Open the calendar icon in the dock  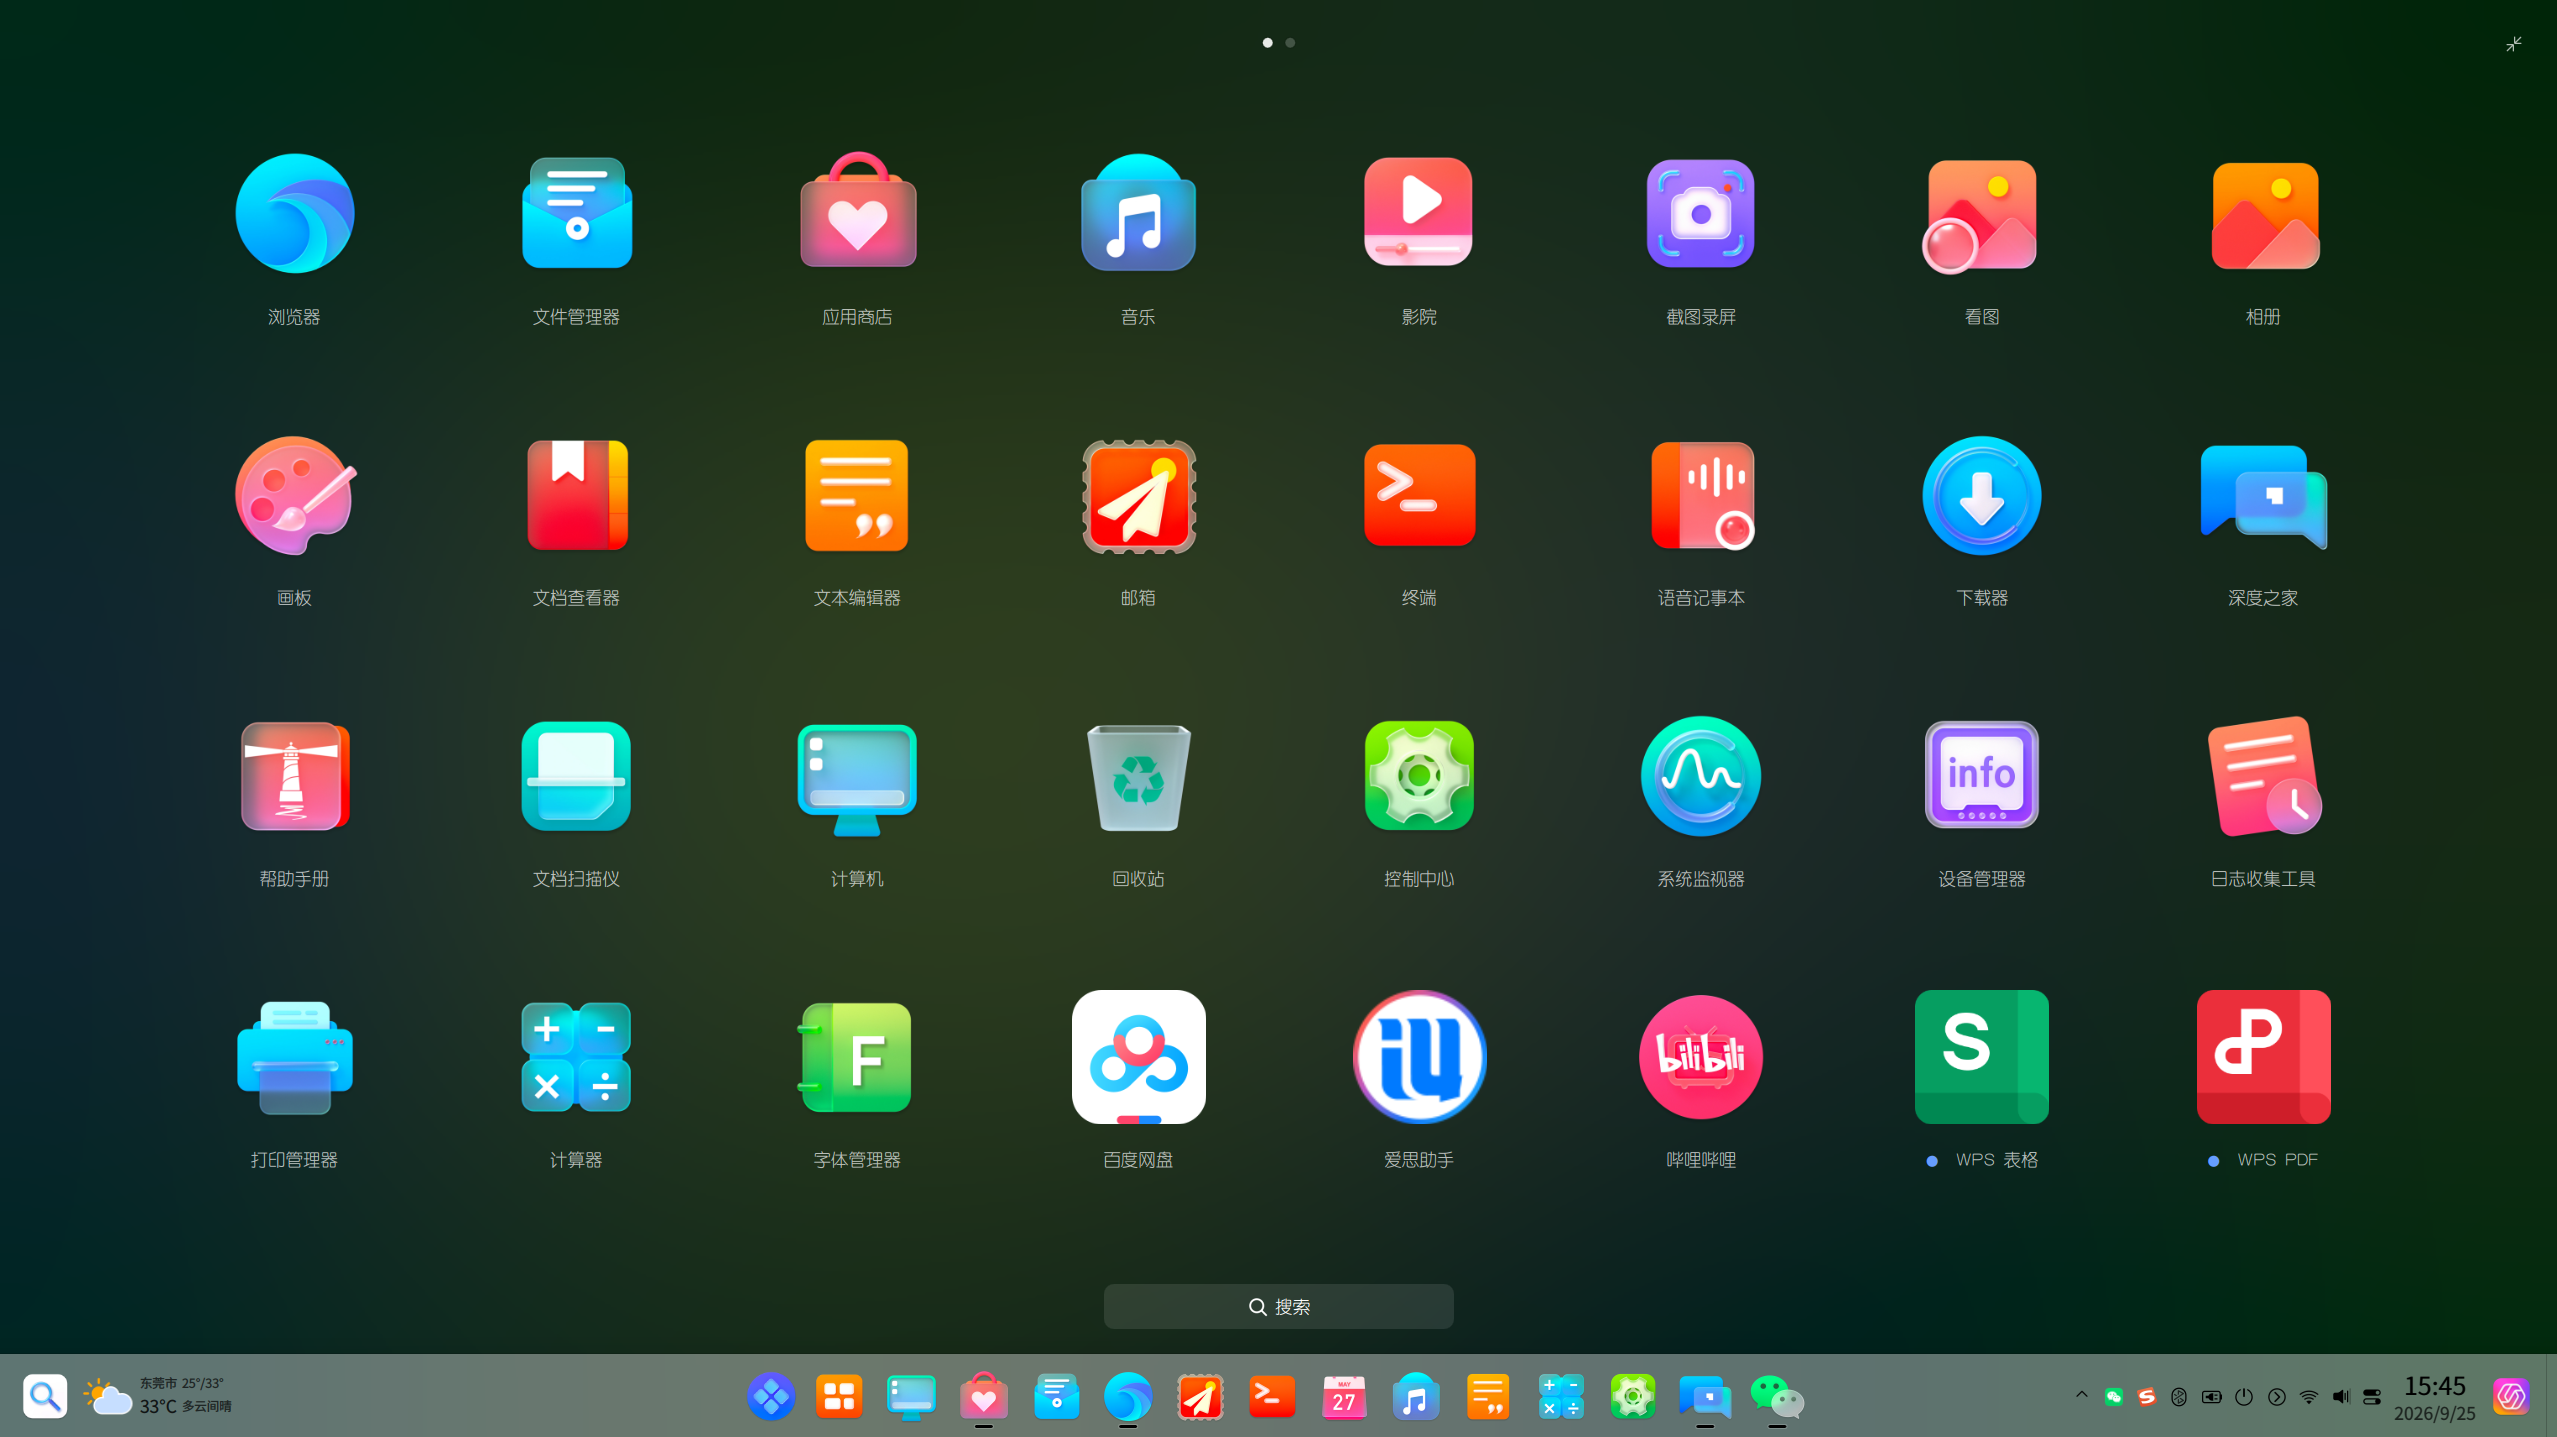(1344, 1396)
